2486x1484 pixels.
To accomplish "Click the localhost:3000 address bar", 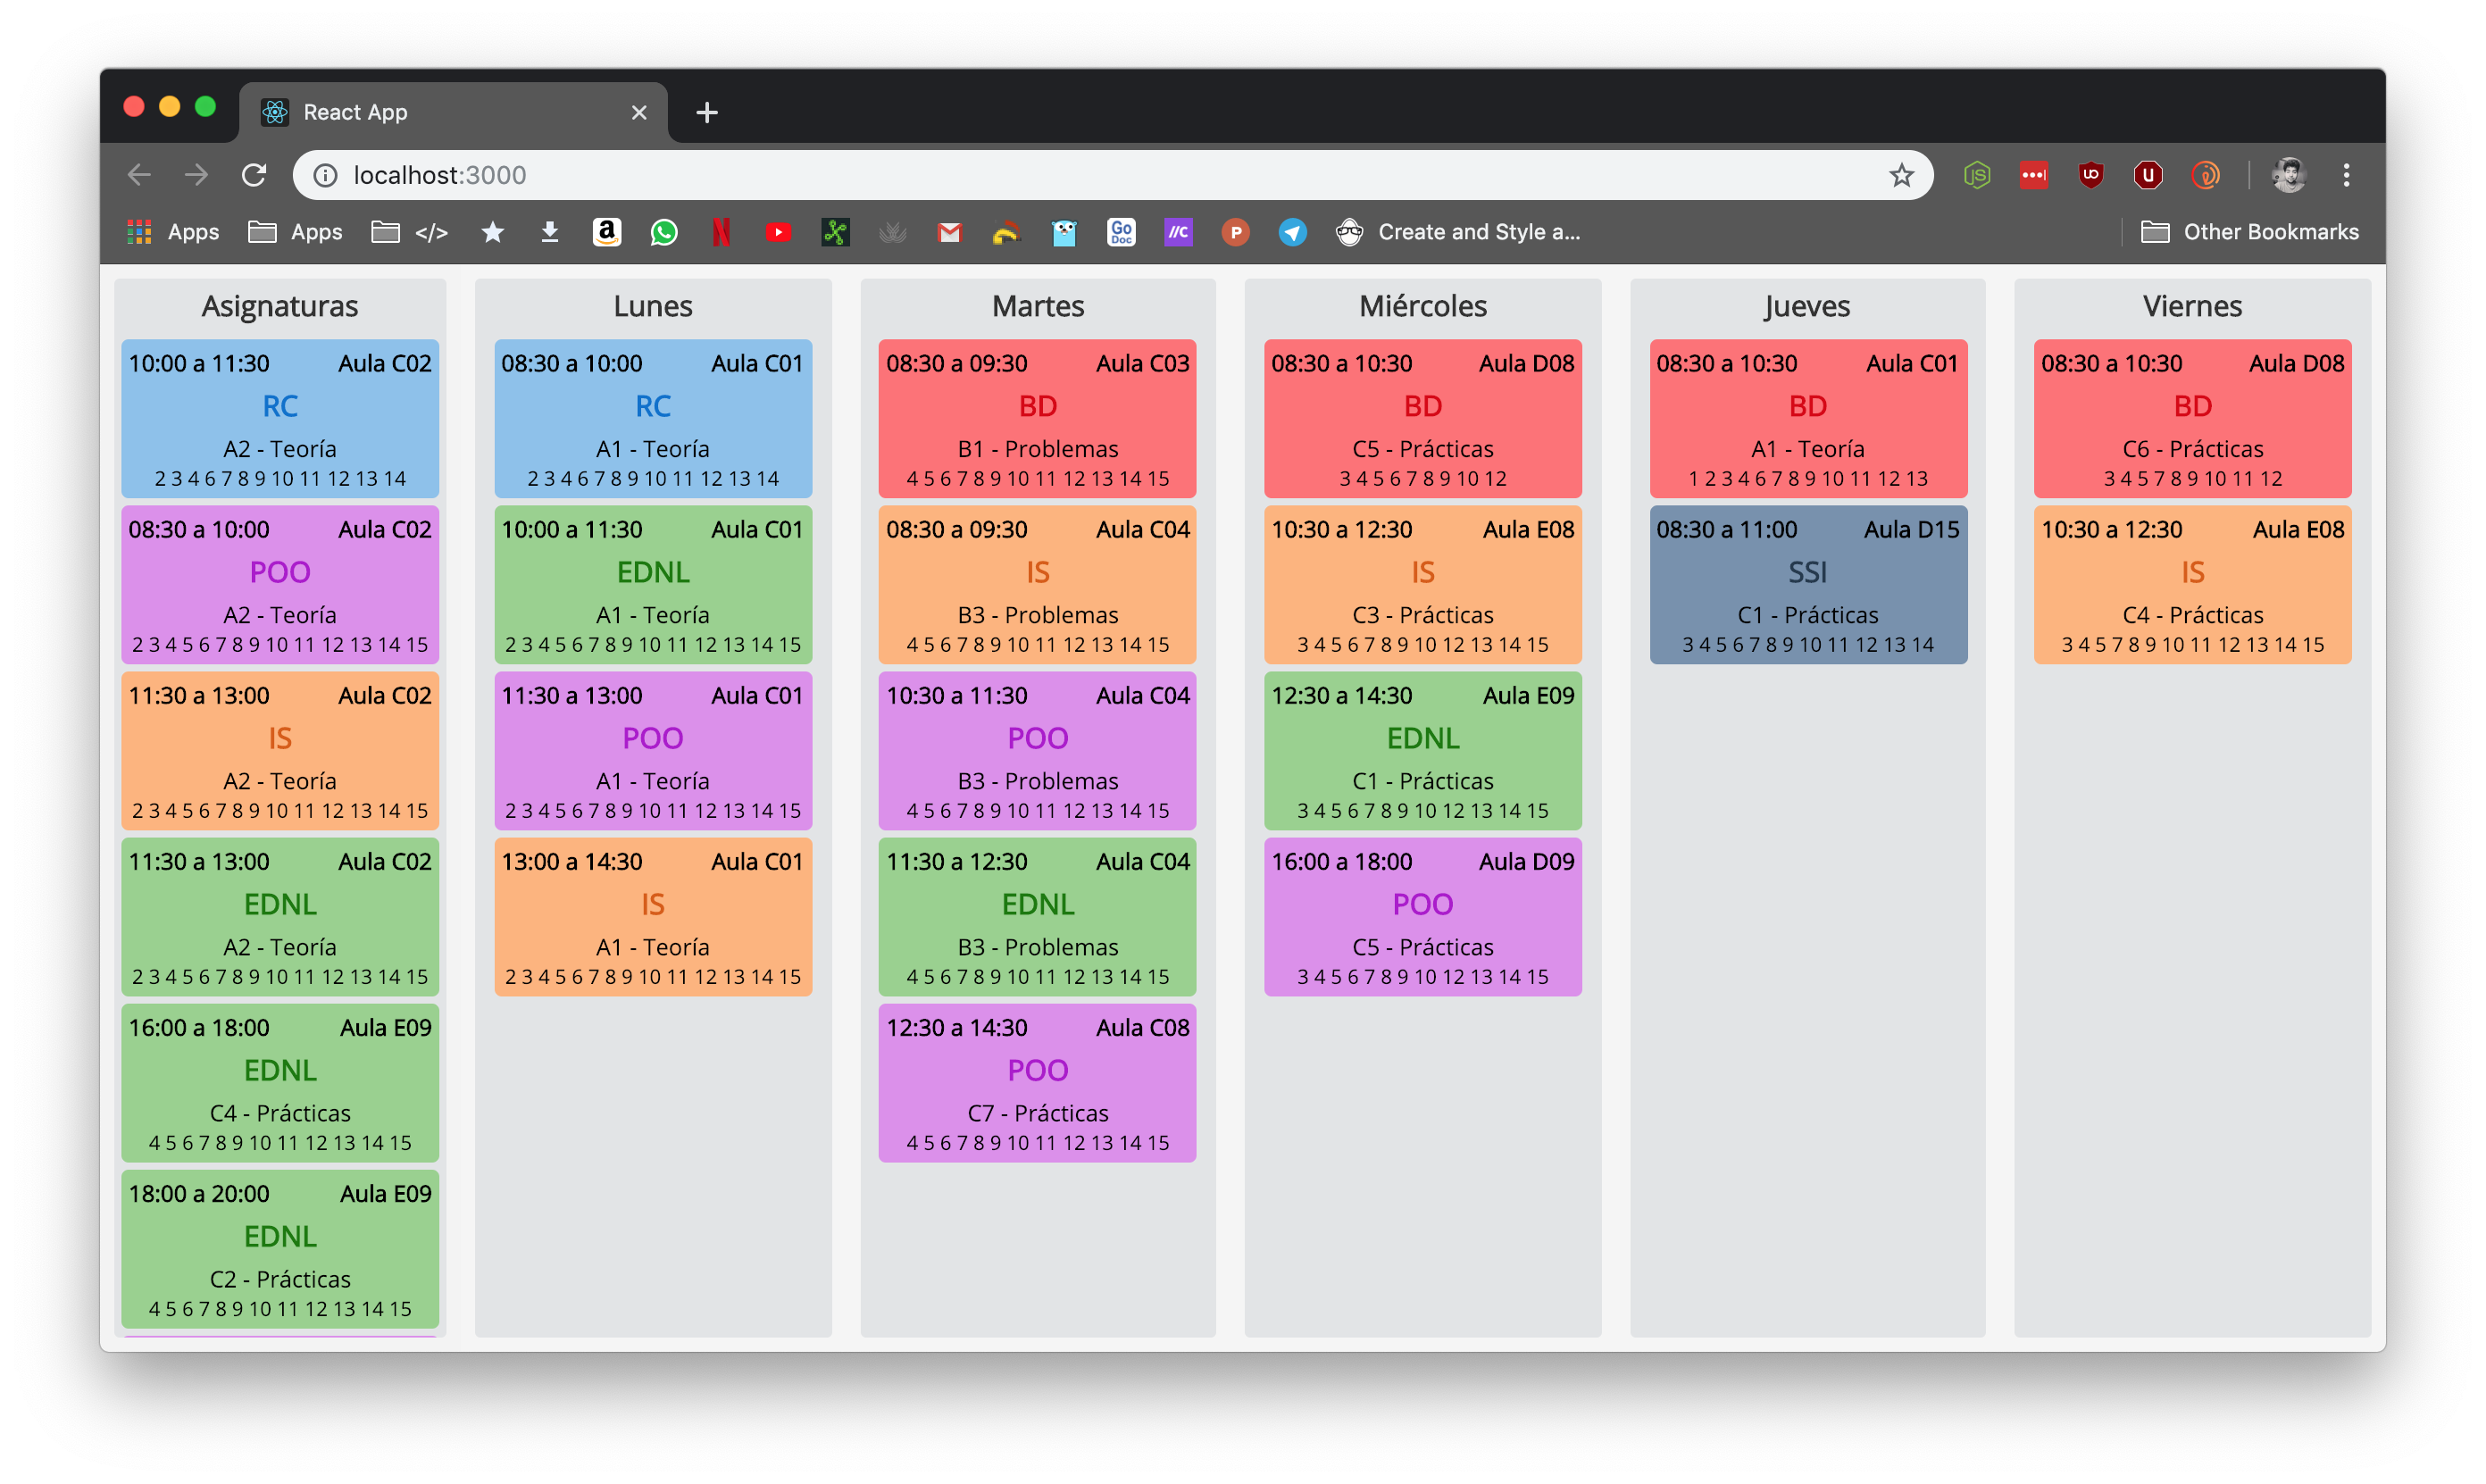I will 1000,175.
